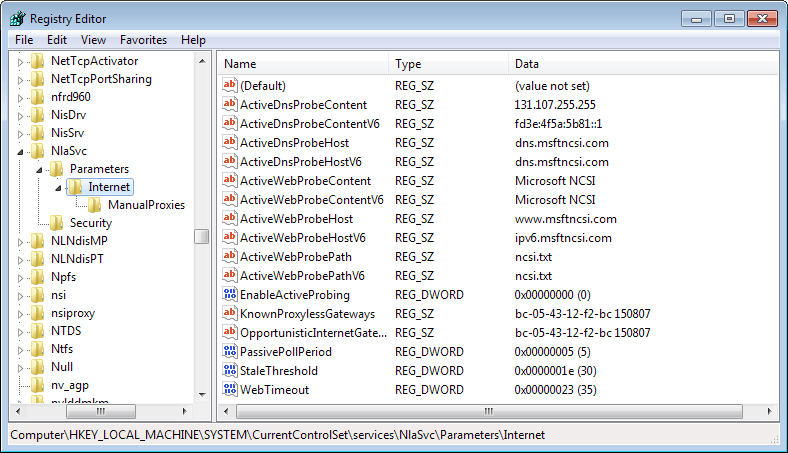Click the folder icon of Parameters key

point(56,168)
